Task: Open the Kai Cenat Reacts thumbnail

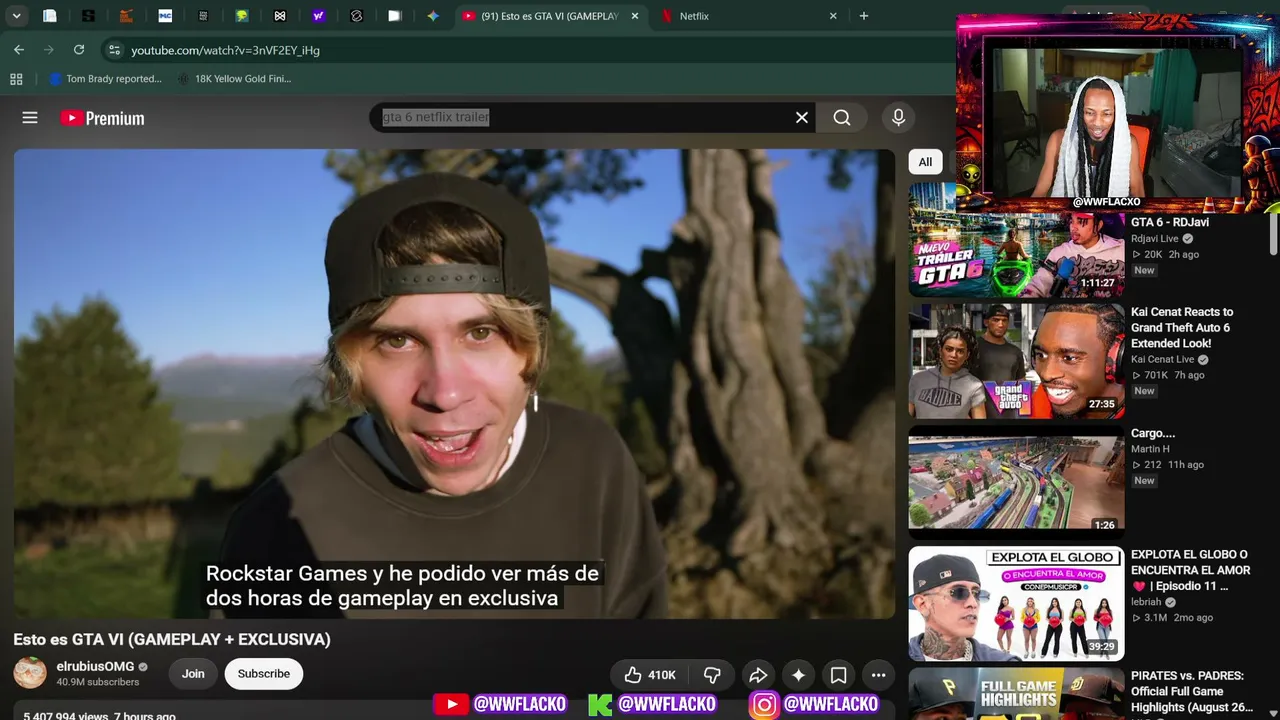Action: [x=1016, y=361]
